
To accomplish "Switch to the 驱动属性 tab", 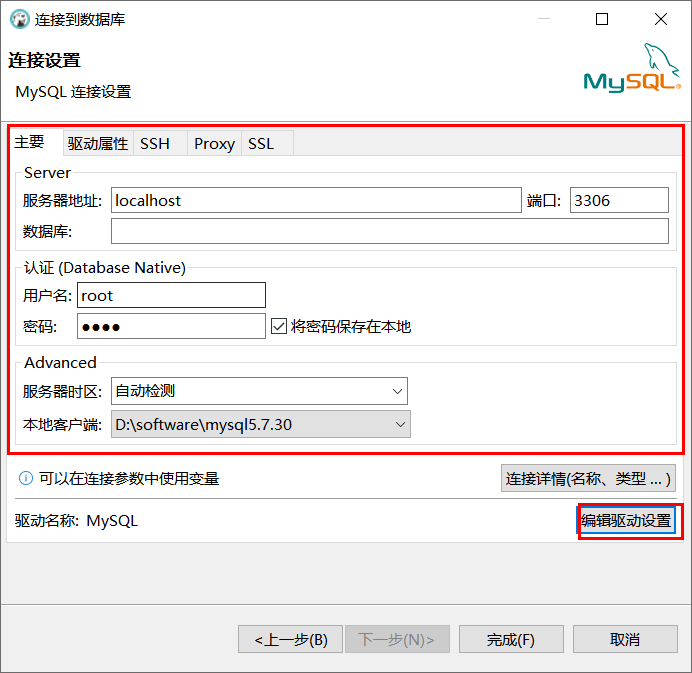I will point(98,143).
